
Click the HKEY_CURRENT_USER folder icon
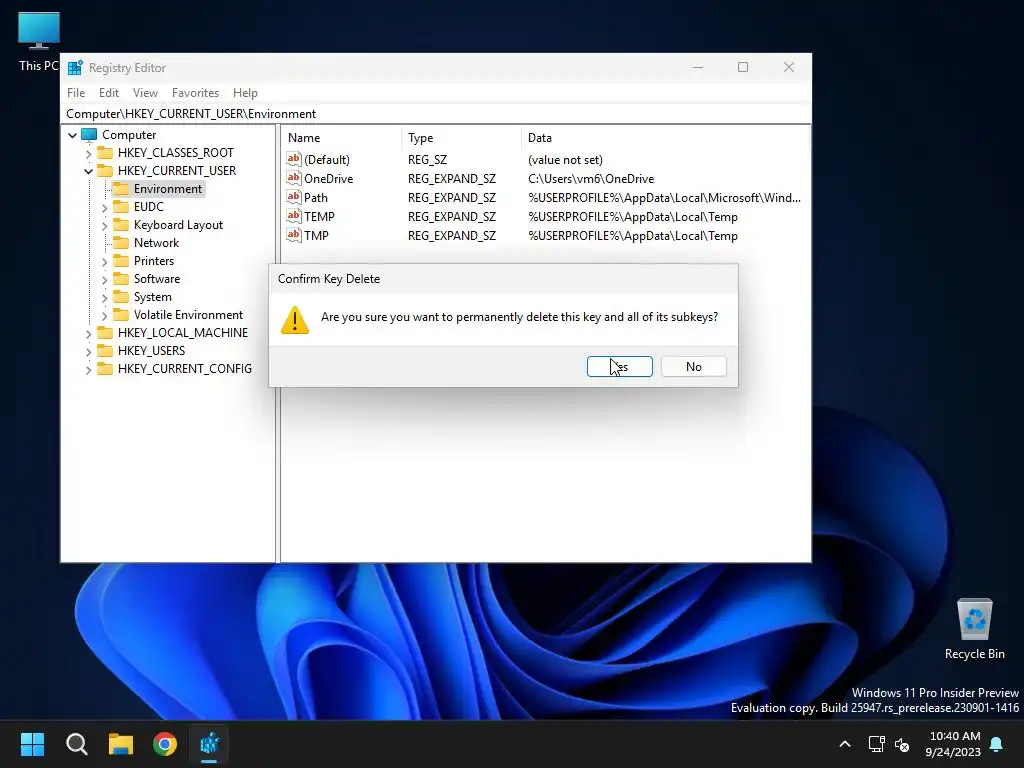104,170
